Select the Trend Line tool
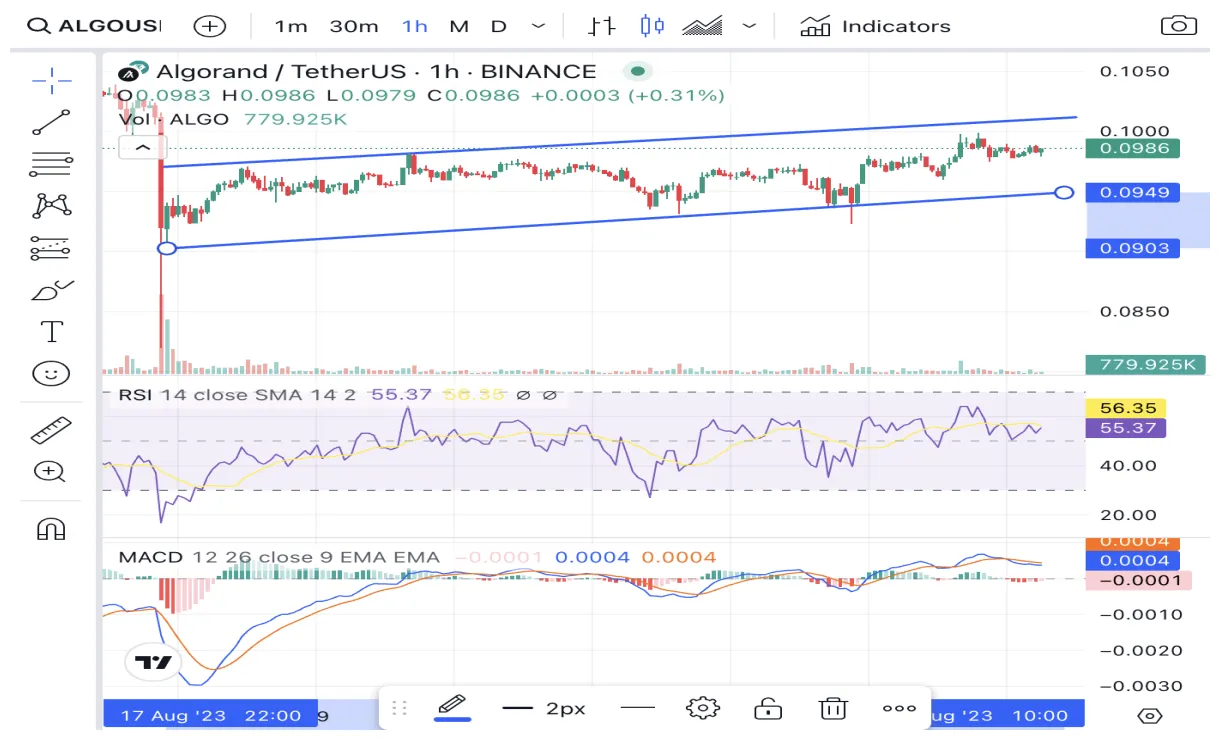 [49, 122]
